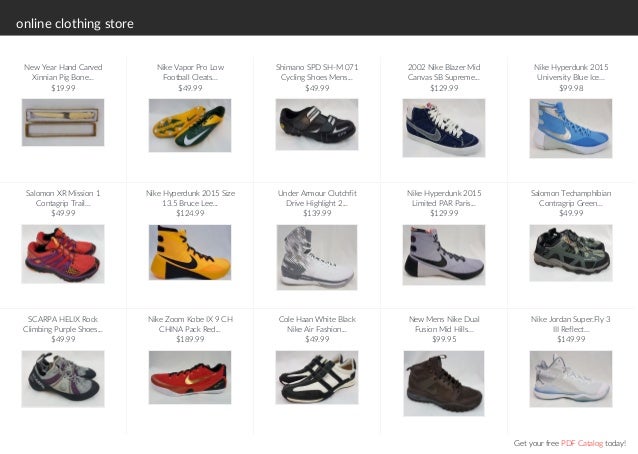Select the $49.99 price under SCARPA HELIX
This screenshot has width=638, height=454.
63,339
